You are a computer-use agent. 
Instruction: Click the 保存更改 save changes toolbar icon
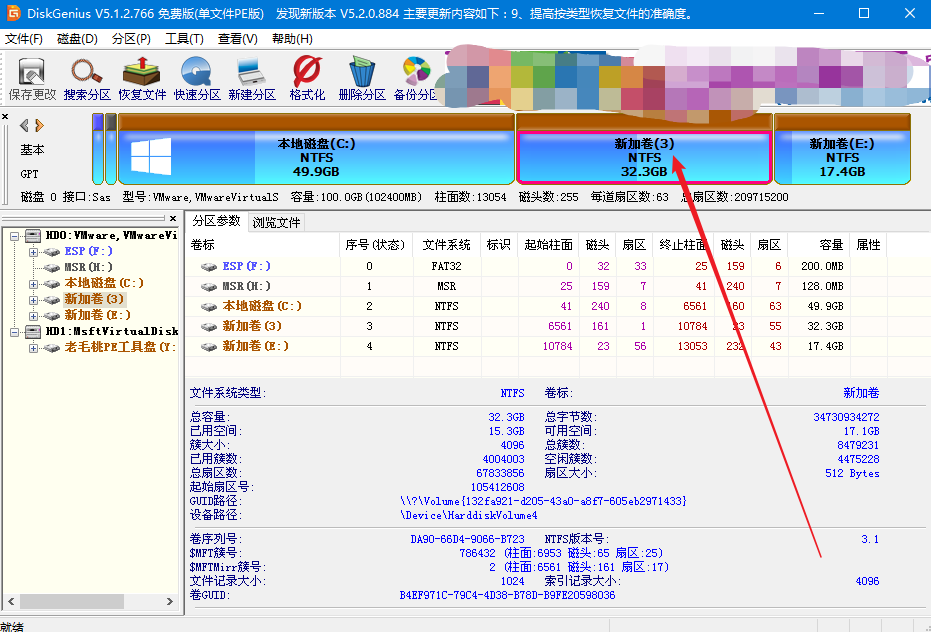pos(32,78)
